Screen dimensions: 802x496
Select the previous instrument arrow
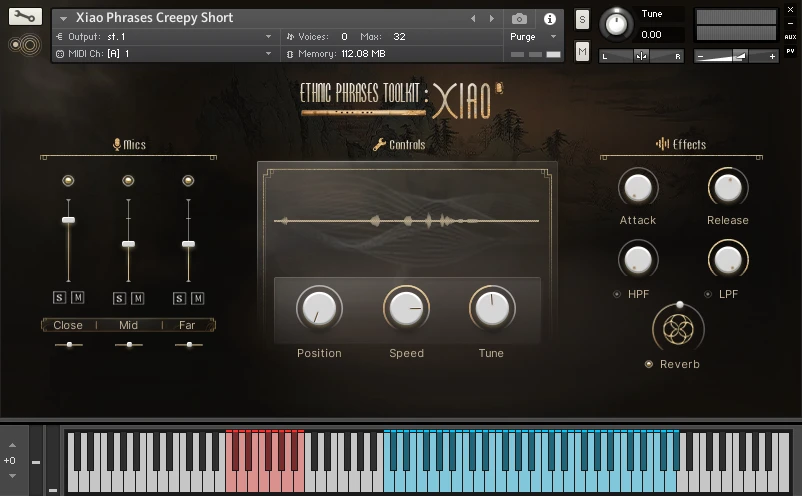[473, 19]
